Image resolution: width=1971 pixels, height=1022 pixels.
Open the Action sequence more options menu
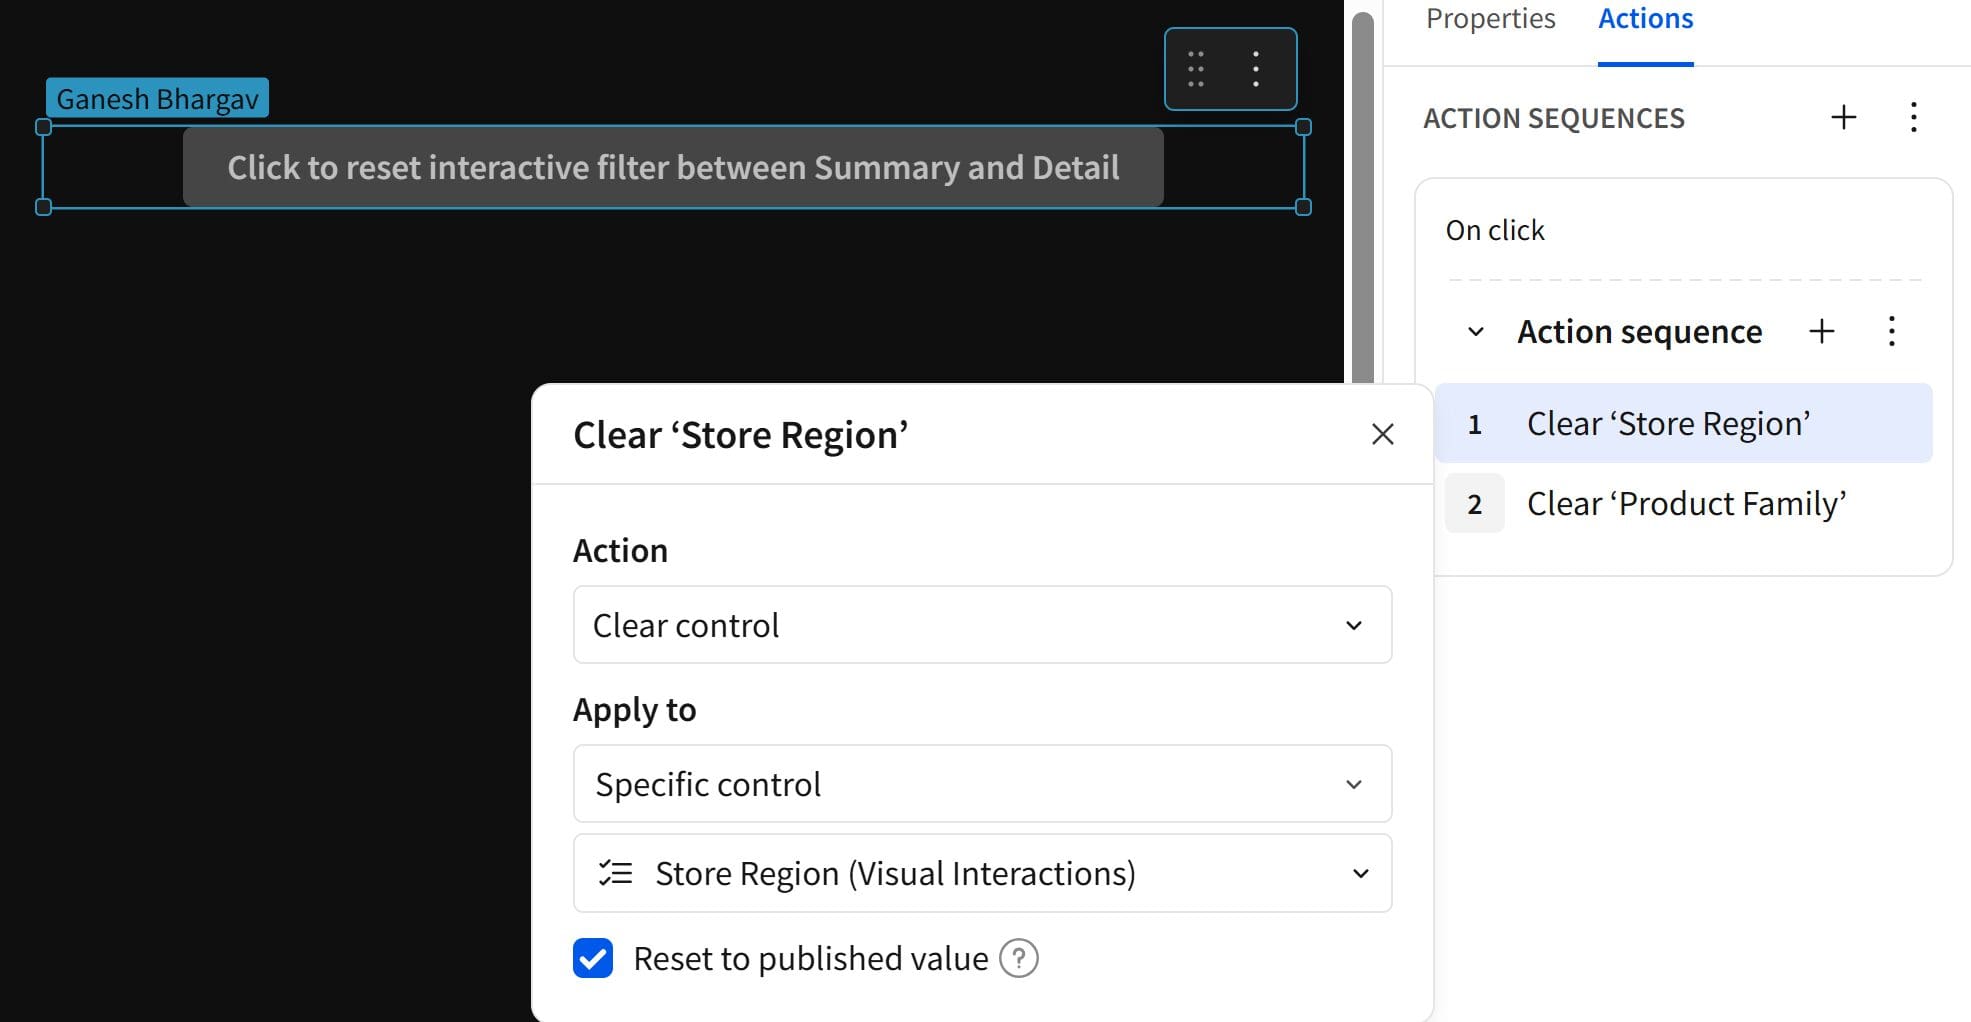point(1891,331)
